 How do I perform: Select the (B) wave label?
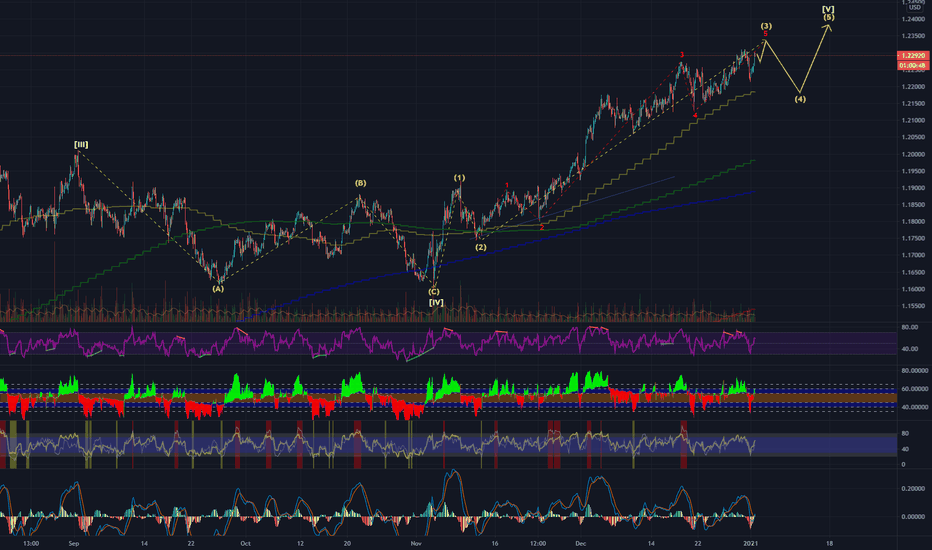(x=360, y=183)
